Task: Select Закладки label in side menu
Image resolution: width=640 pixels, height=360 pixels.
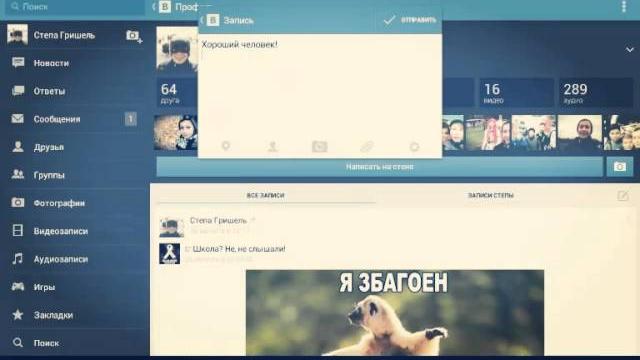Action: pyautogui.click(x=53, y=315)
